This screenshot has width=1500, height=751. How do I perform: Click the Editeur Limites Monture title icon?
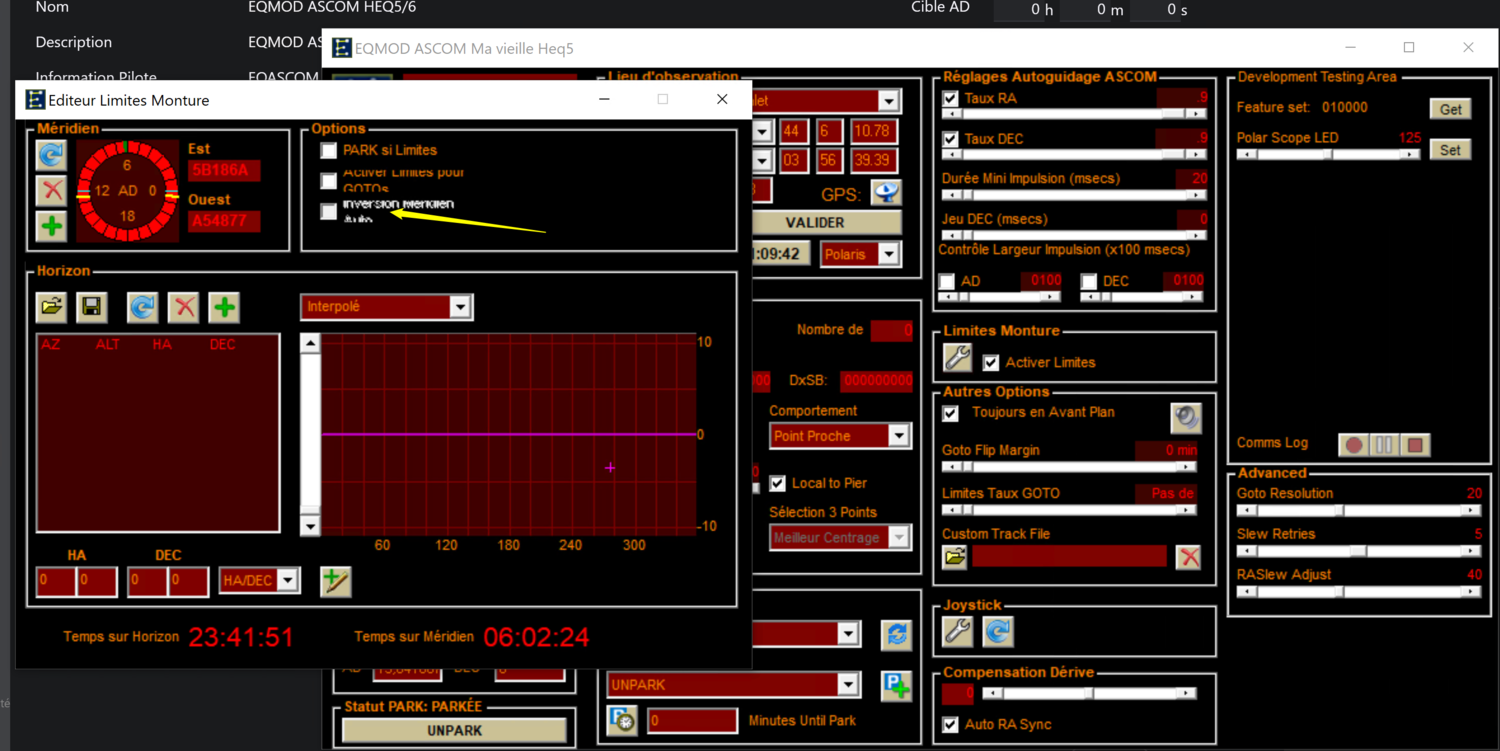(35, 100)
